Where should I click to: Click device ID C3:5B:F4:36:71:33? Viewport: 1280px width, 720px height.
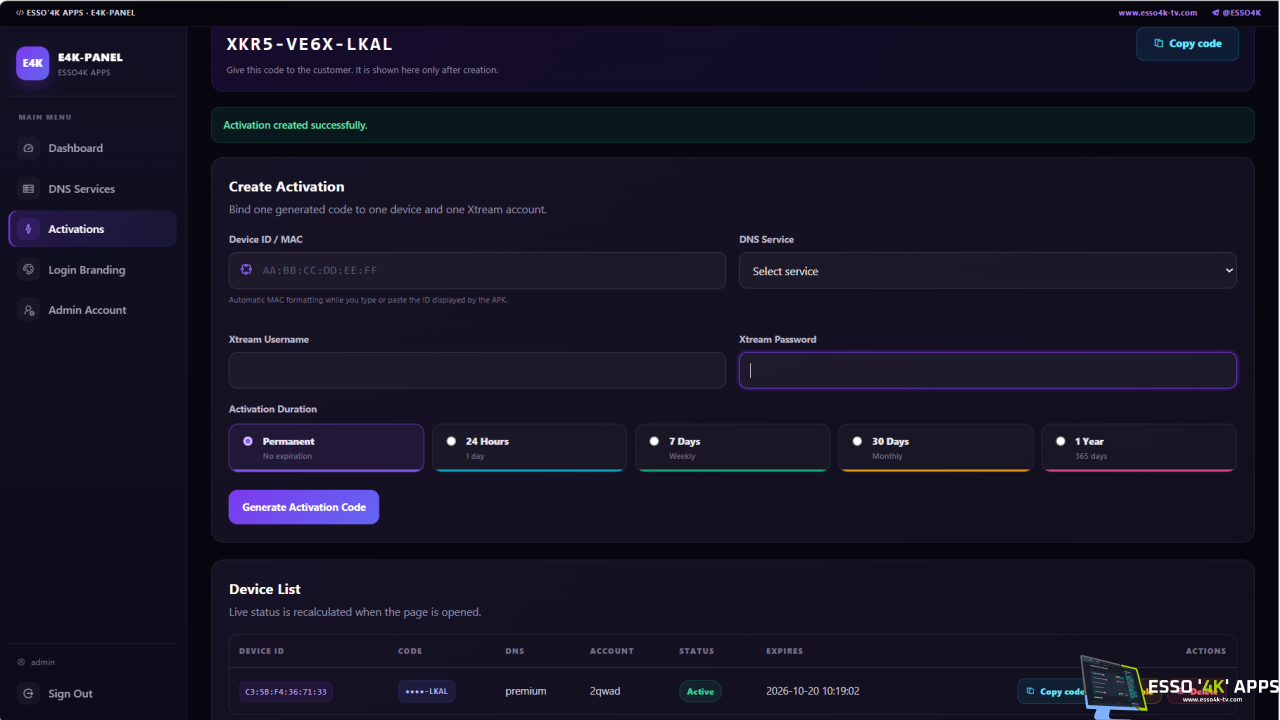(x=286, y=691)
